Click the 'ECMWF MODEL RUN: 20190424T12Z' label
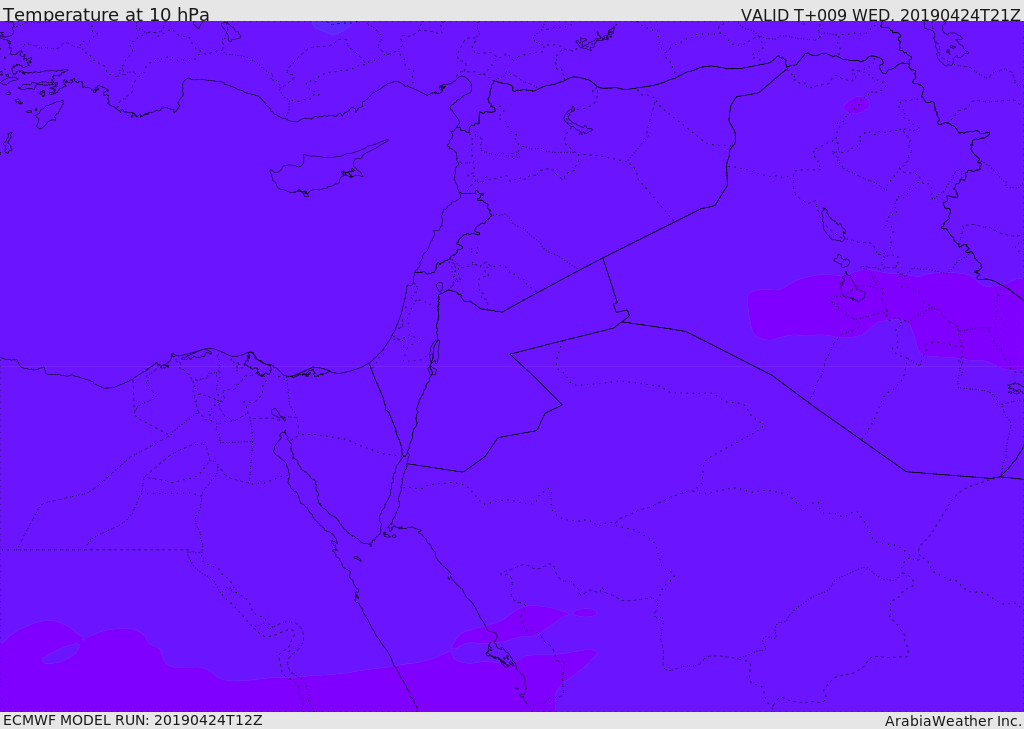The image size is (1024, 729). coord(133,720)
